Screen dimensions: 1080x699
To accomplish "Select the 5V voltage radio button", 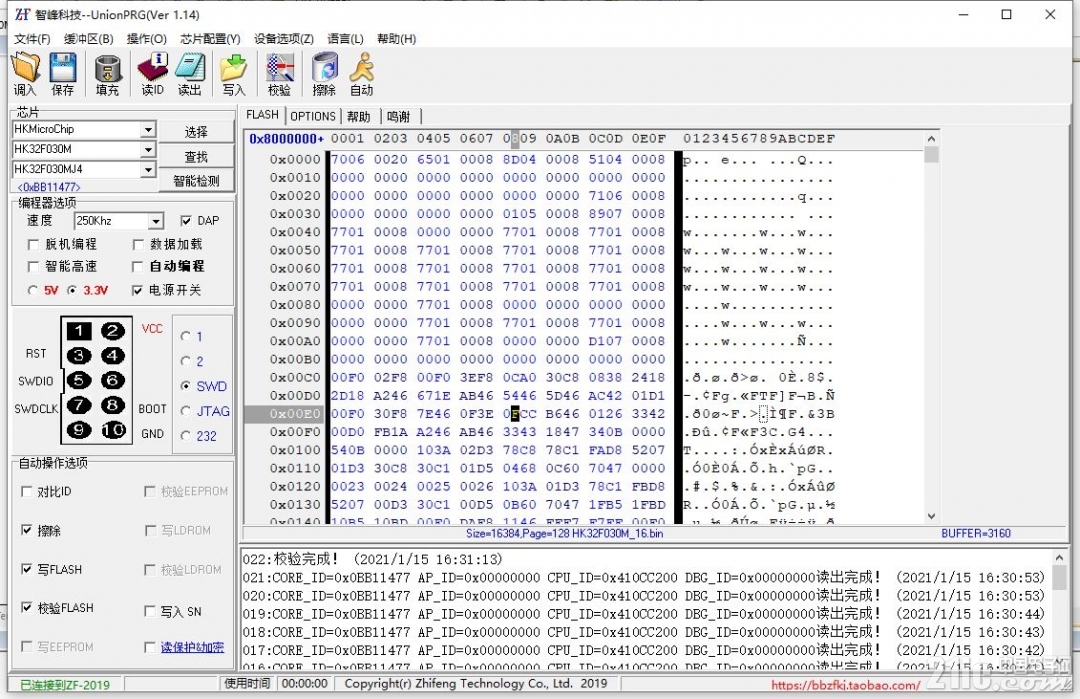I will tap(32, 290).
